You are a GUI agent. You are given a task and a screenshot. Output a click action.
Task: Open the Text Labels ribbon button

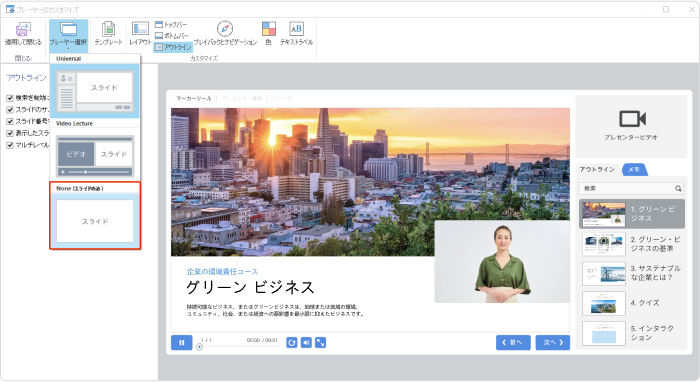click(296, 33)
